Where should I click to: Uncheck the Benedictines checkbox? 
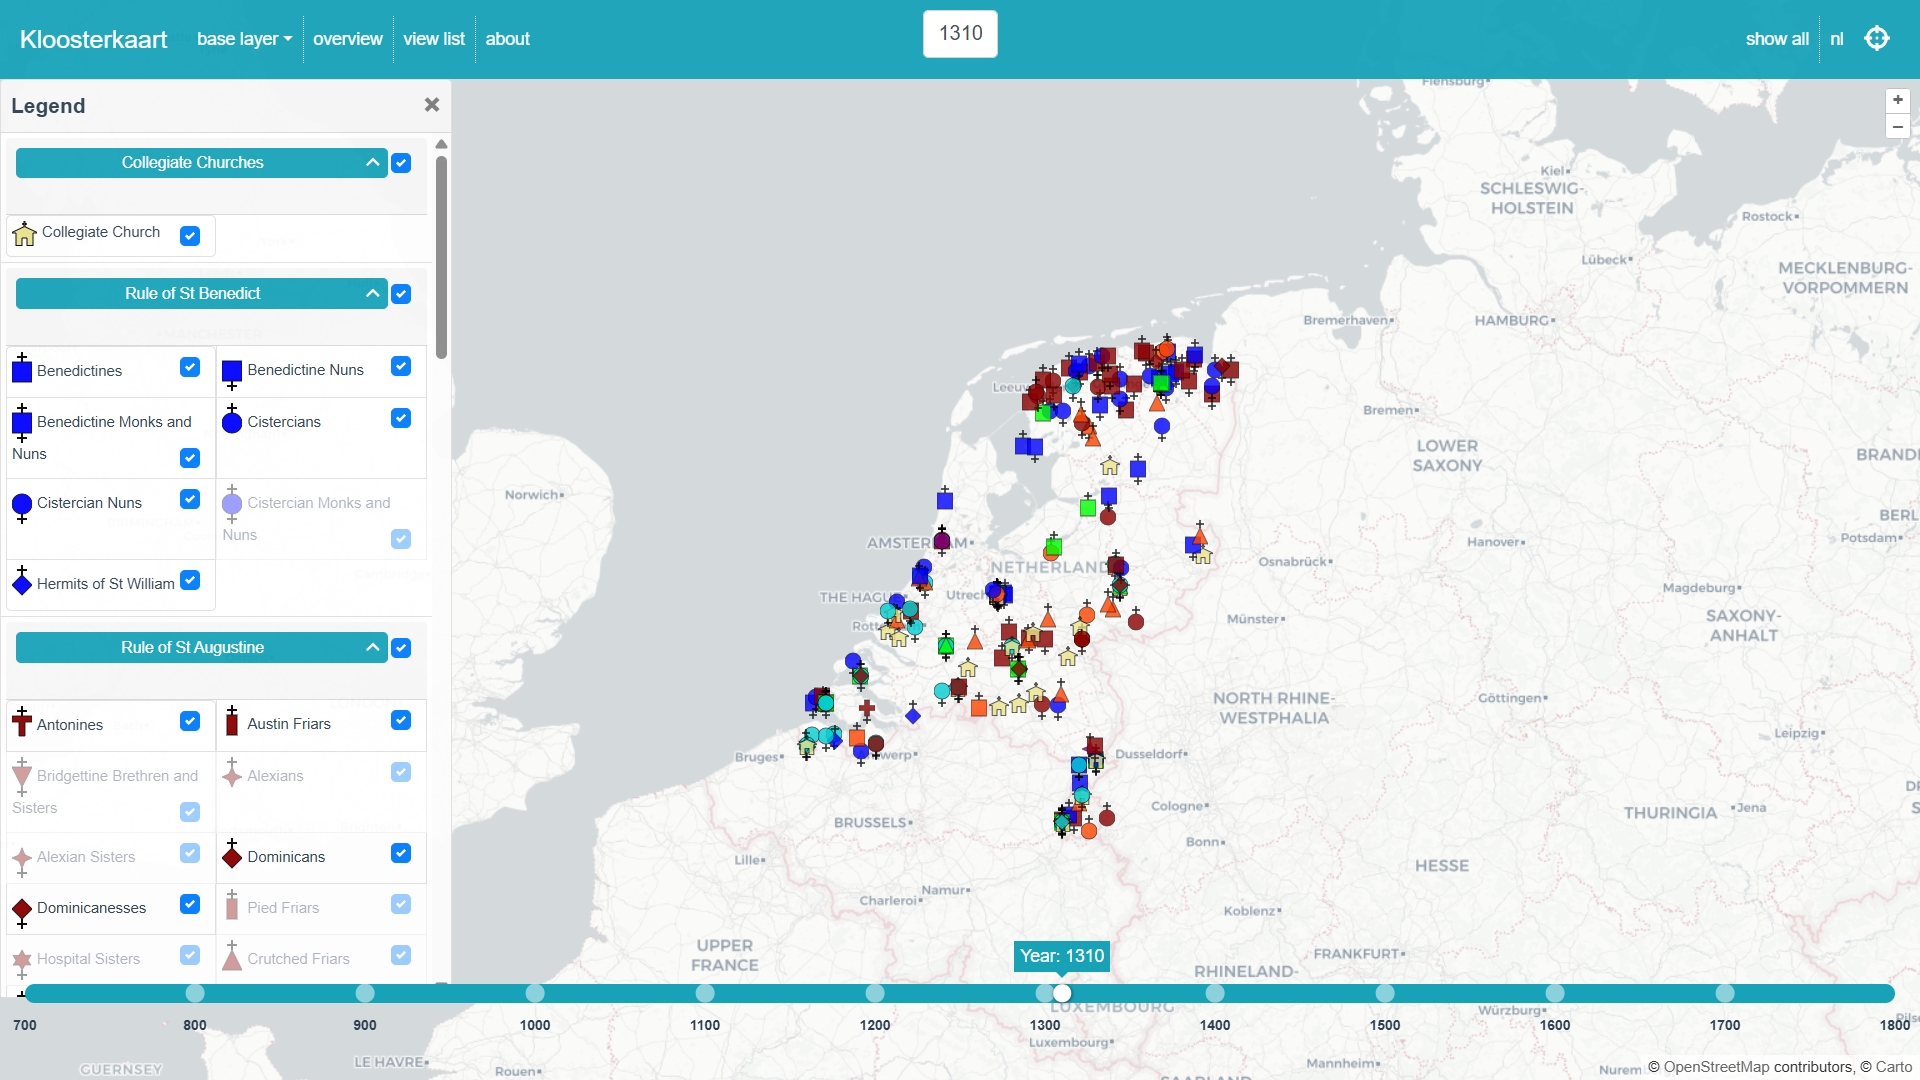[190, 367]
